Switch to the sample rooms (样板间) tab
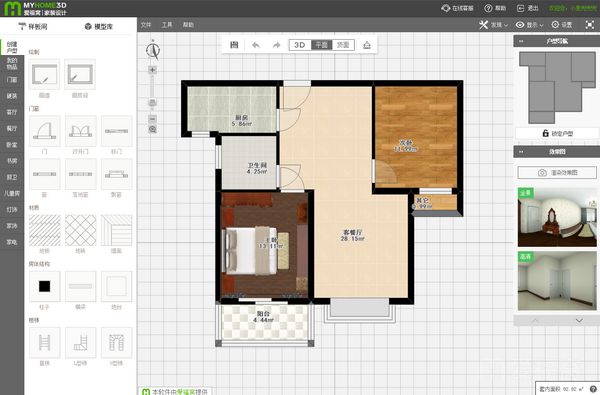This screenshot has height=395, width=600. [33, 26]
